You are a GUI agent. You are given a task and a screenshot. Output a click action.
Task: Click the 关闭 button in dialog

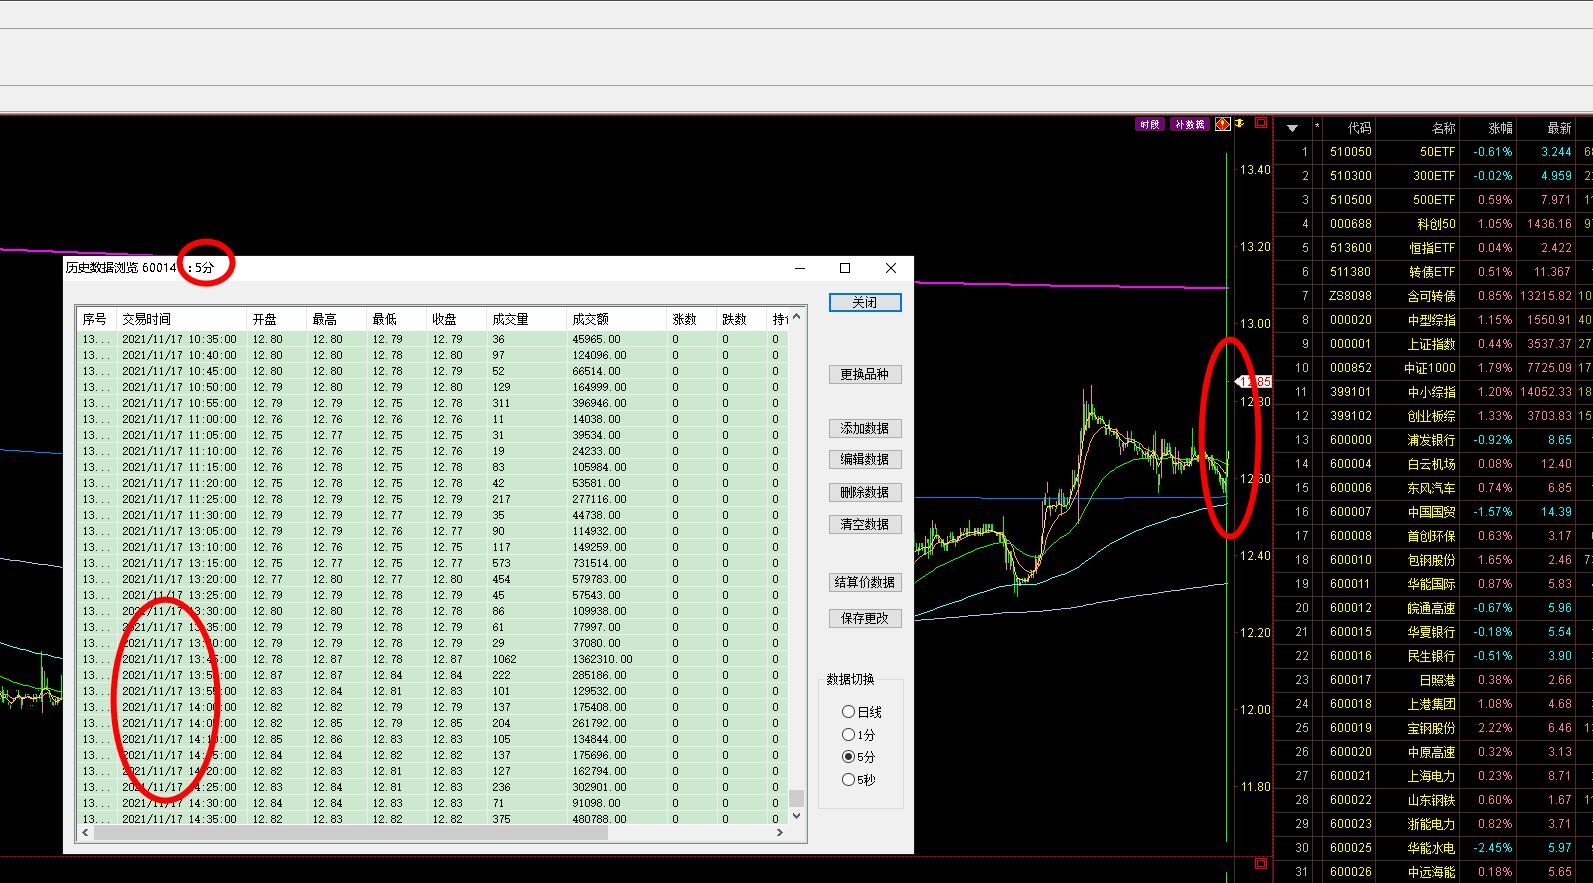pos(865,302)
